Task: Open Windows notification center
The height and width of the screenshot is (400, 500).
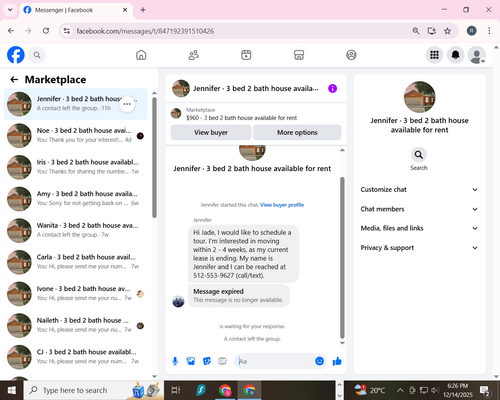Action: pos(485,390)
